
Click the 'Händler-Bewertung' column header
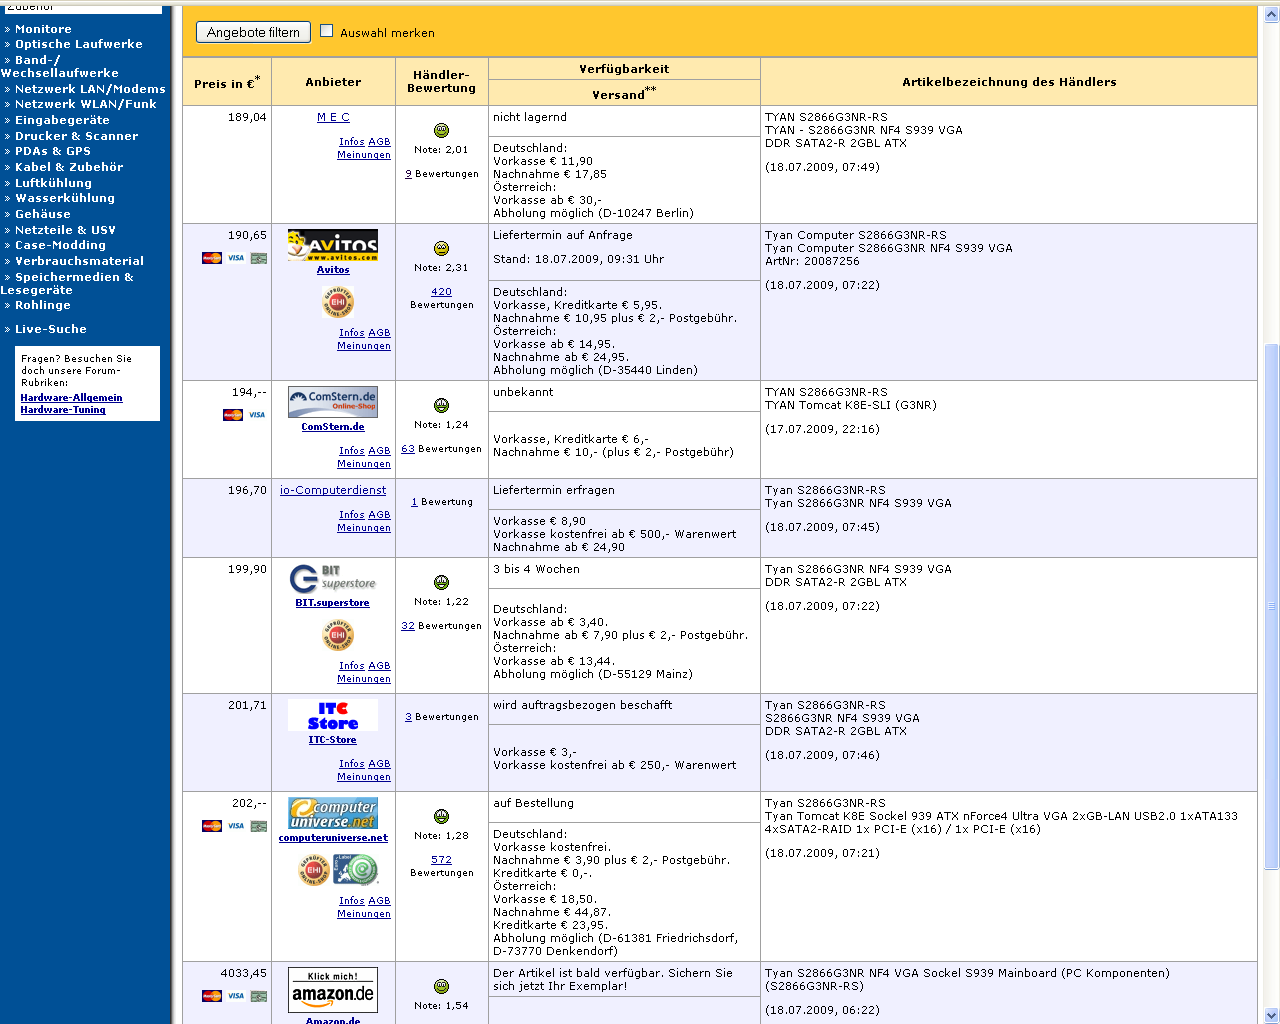(442, 82)
